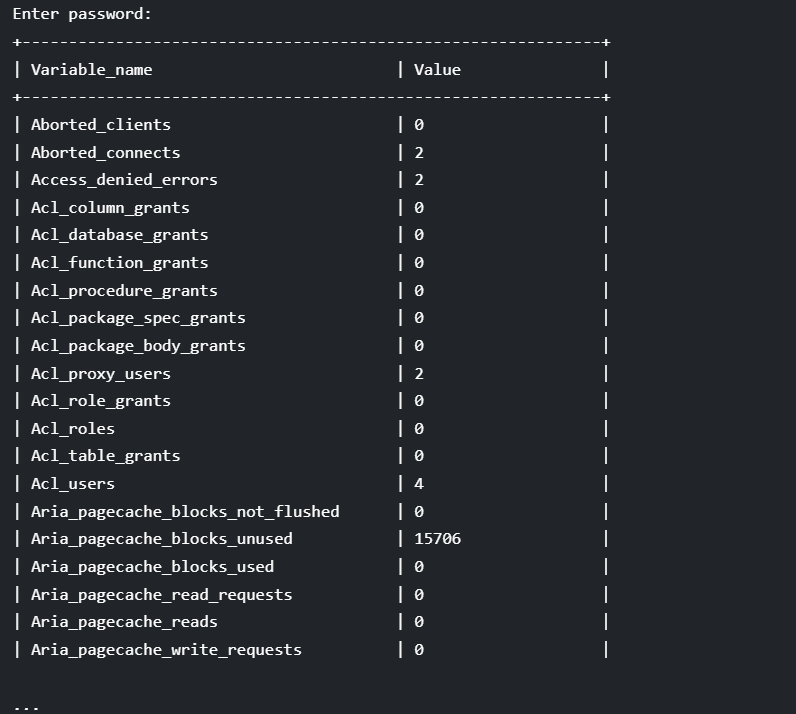The image size is (796, 714).
Task: Click the value 15706 for blocks_unused
Action: [438, 539]
